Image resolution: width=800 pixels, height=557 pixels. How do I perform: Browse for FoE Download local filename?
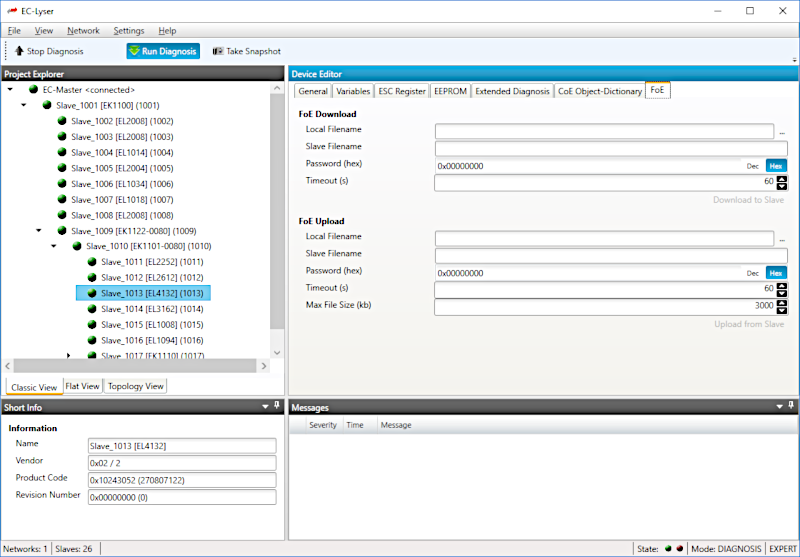(x=782, y=131)
